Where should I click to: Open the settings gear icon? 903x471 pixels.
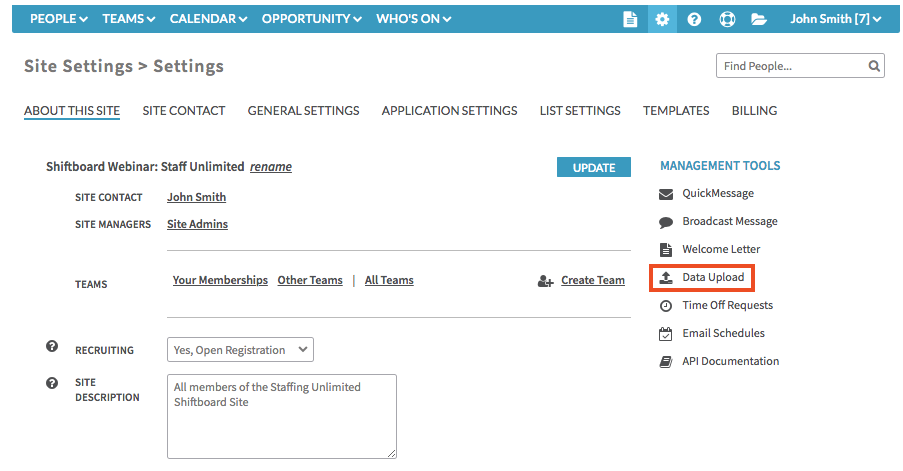coord(662,19)
